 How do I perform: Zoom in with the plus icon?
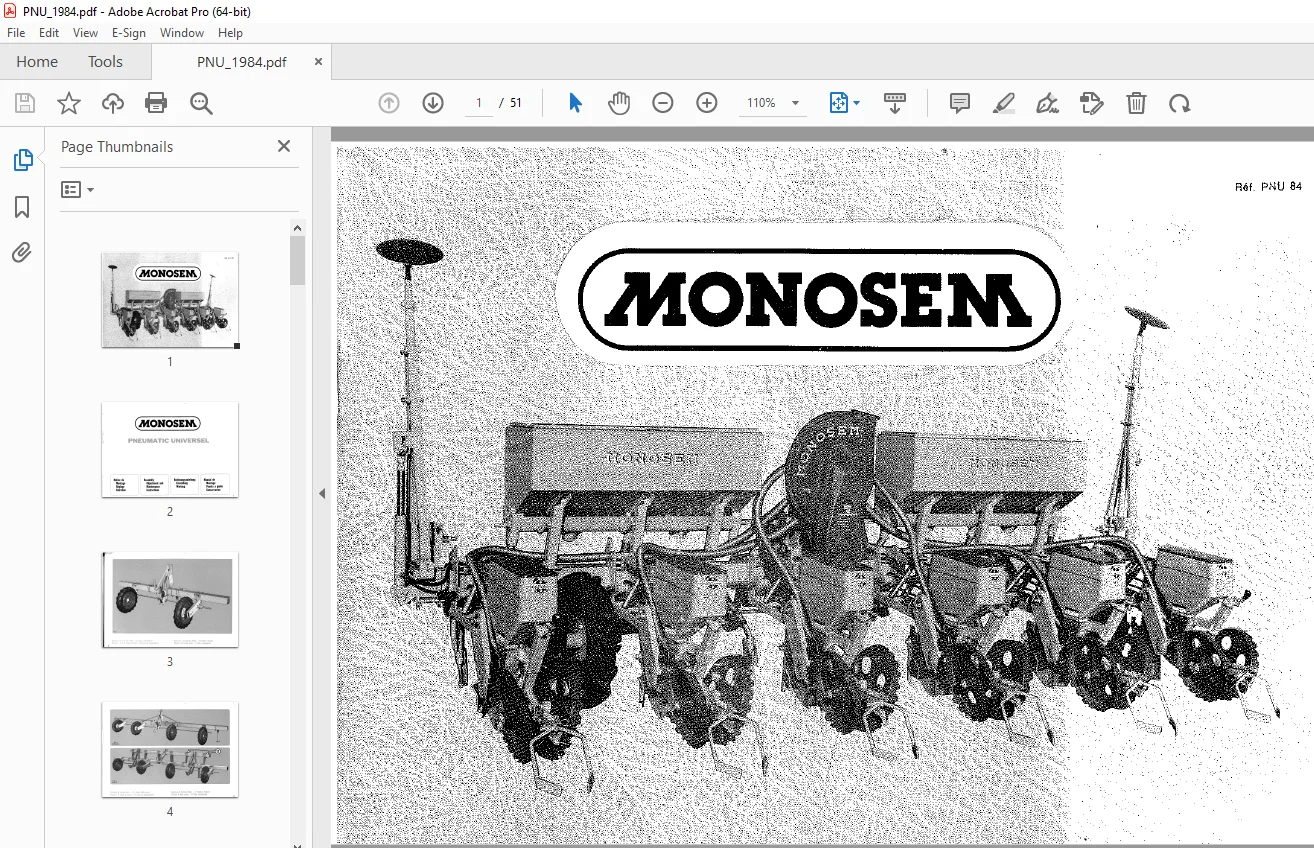pyautogui.click(x=707, y=103)
